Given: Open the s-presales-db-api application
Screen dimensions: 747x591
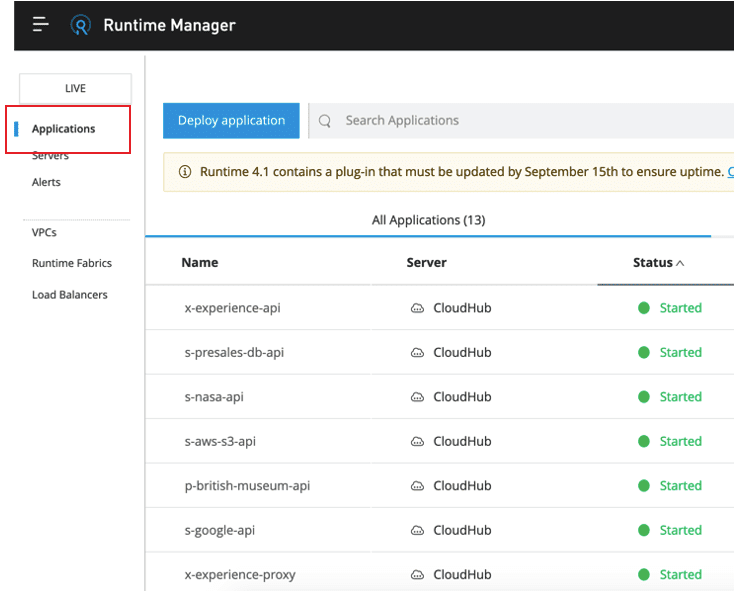Looking at the screenshot, I should 234,352.
